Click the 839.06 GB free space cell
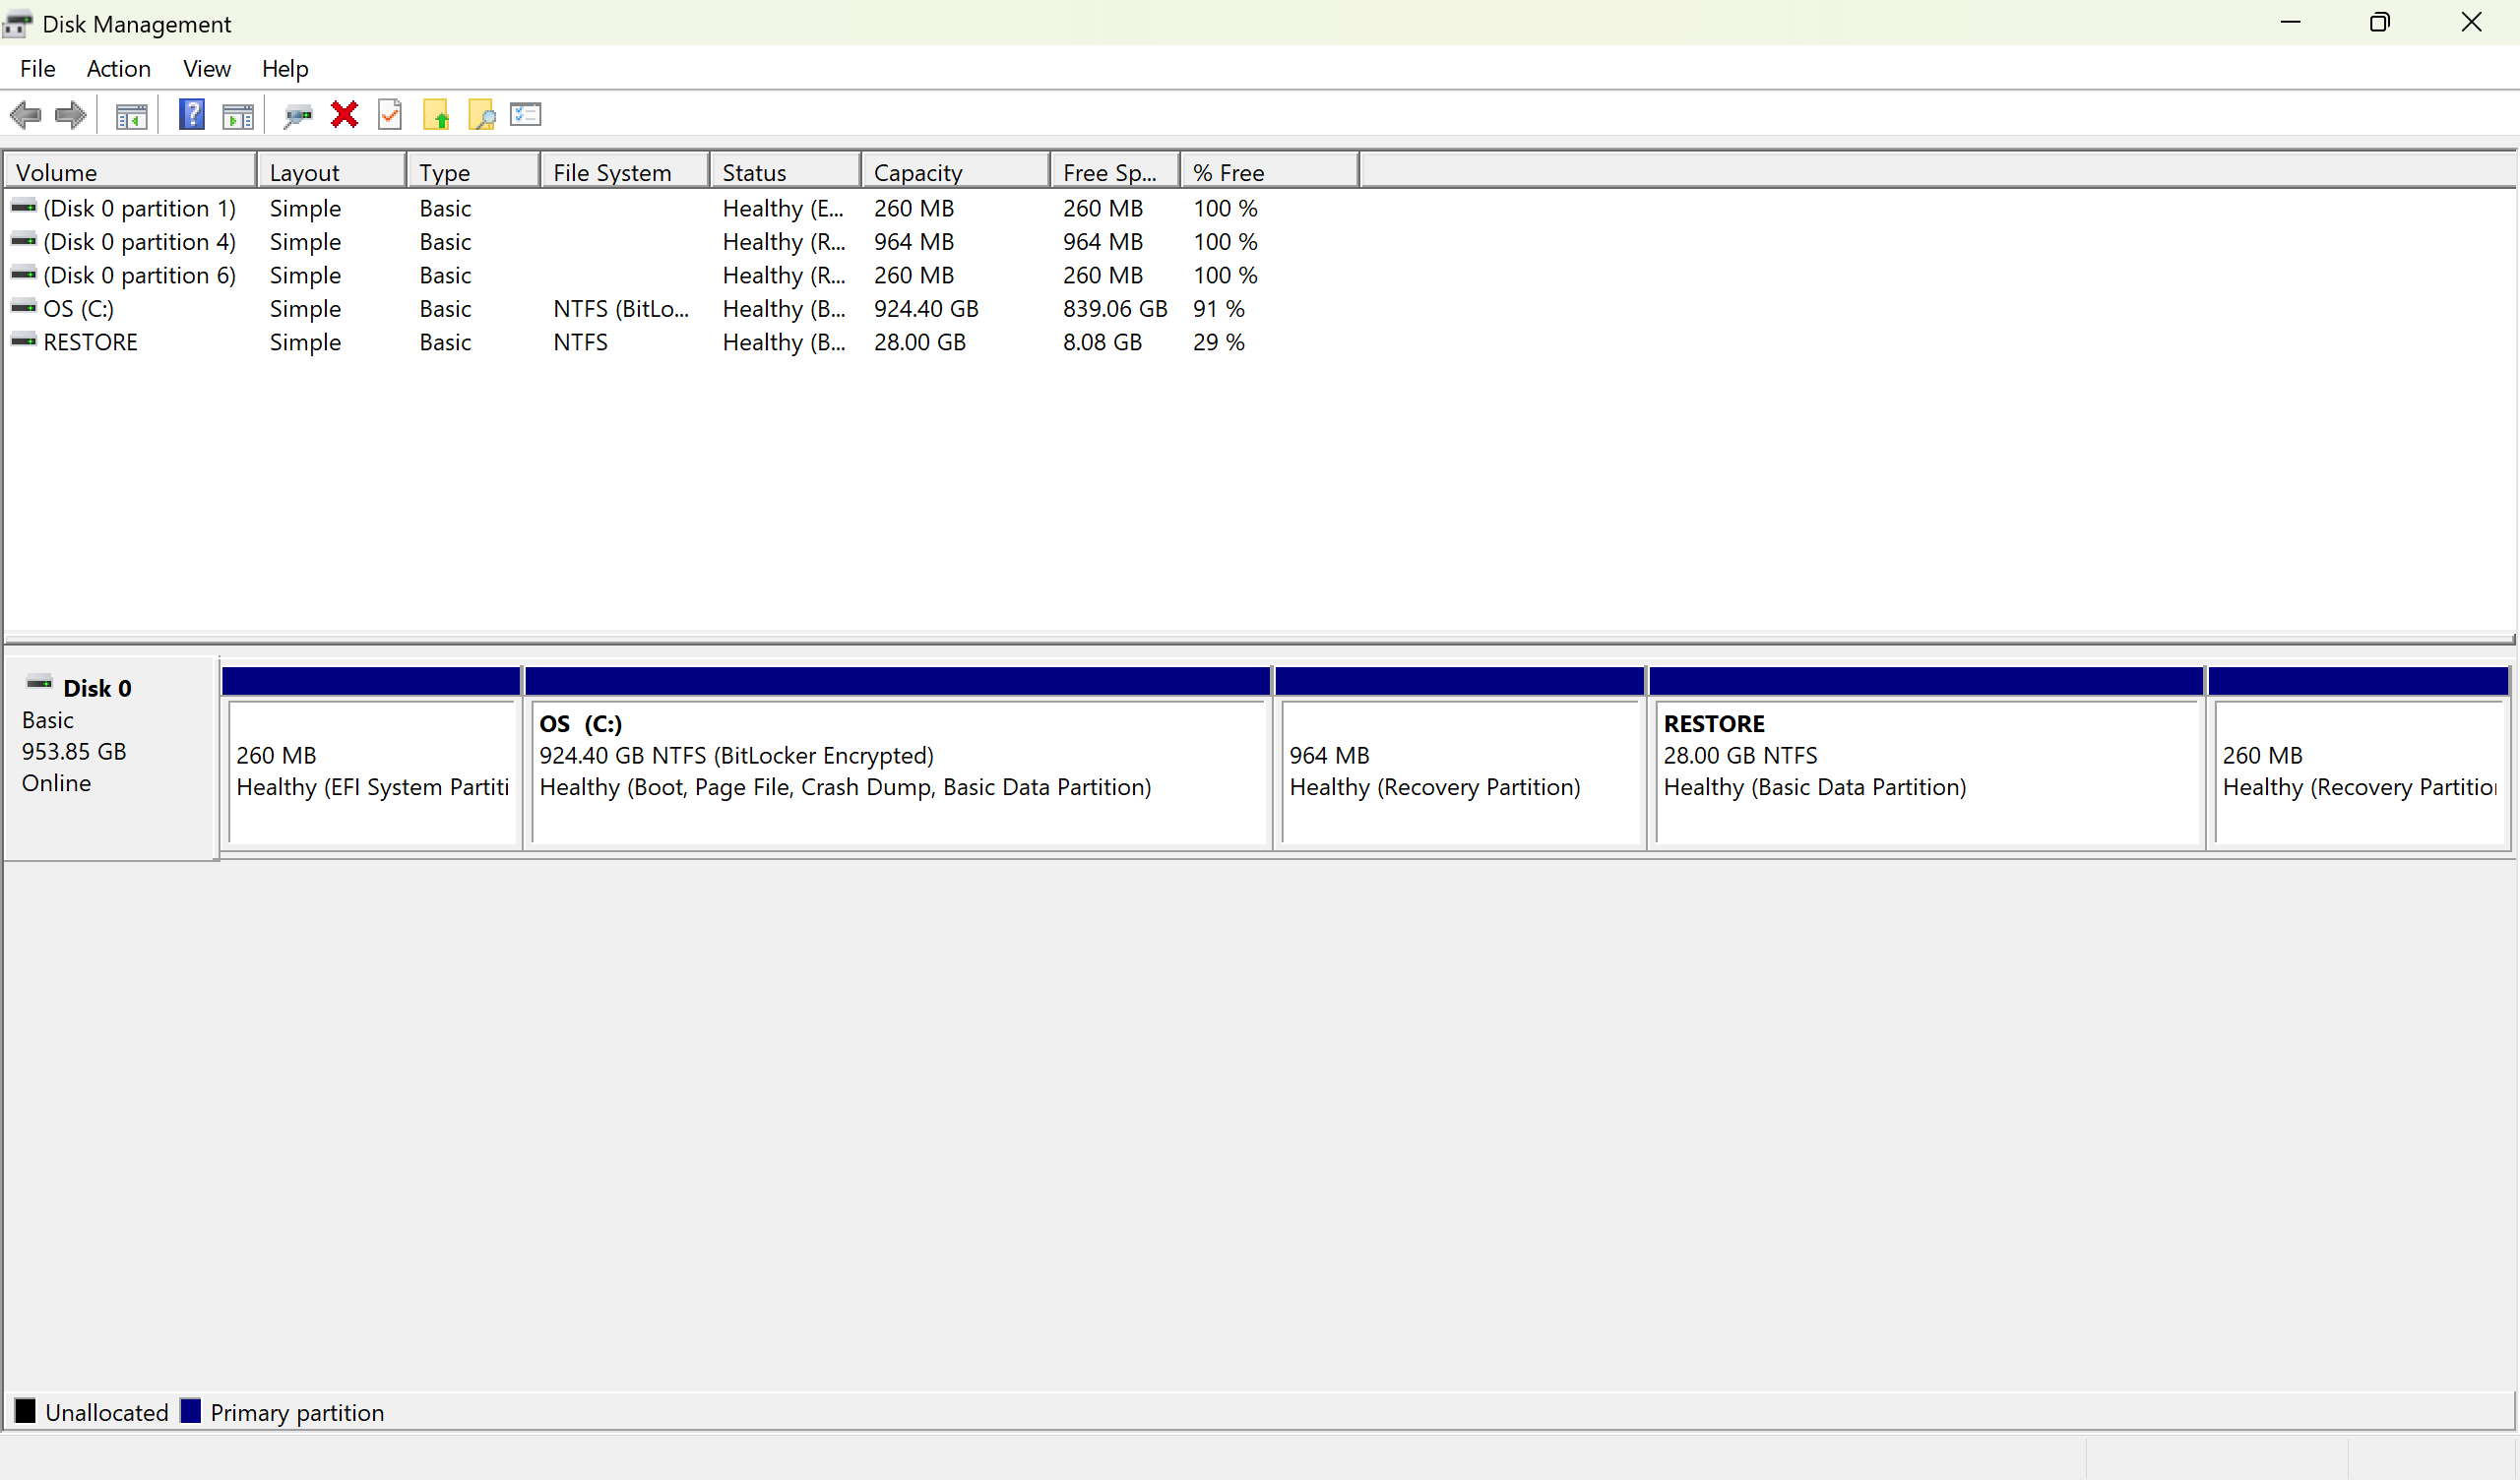Viewport: 2520px width, 1480px height. coord(1115,309)
